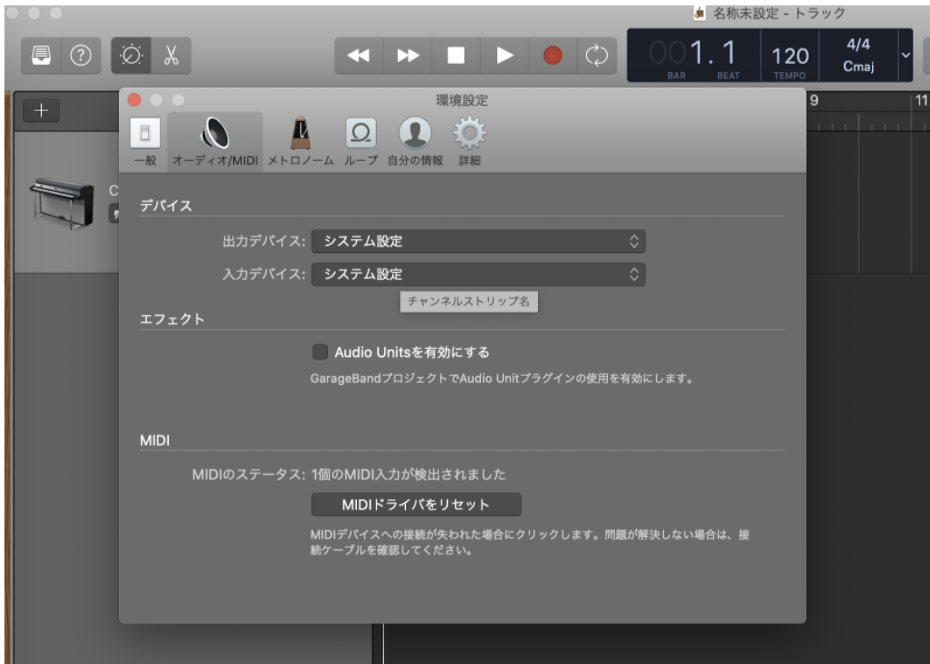This screenshot has height=664, width=930.
Task: Toggle the Cycle loop button
Action: (597, 56)
